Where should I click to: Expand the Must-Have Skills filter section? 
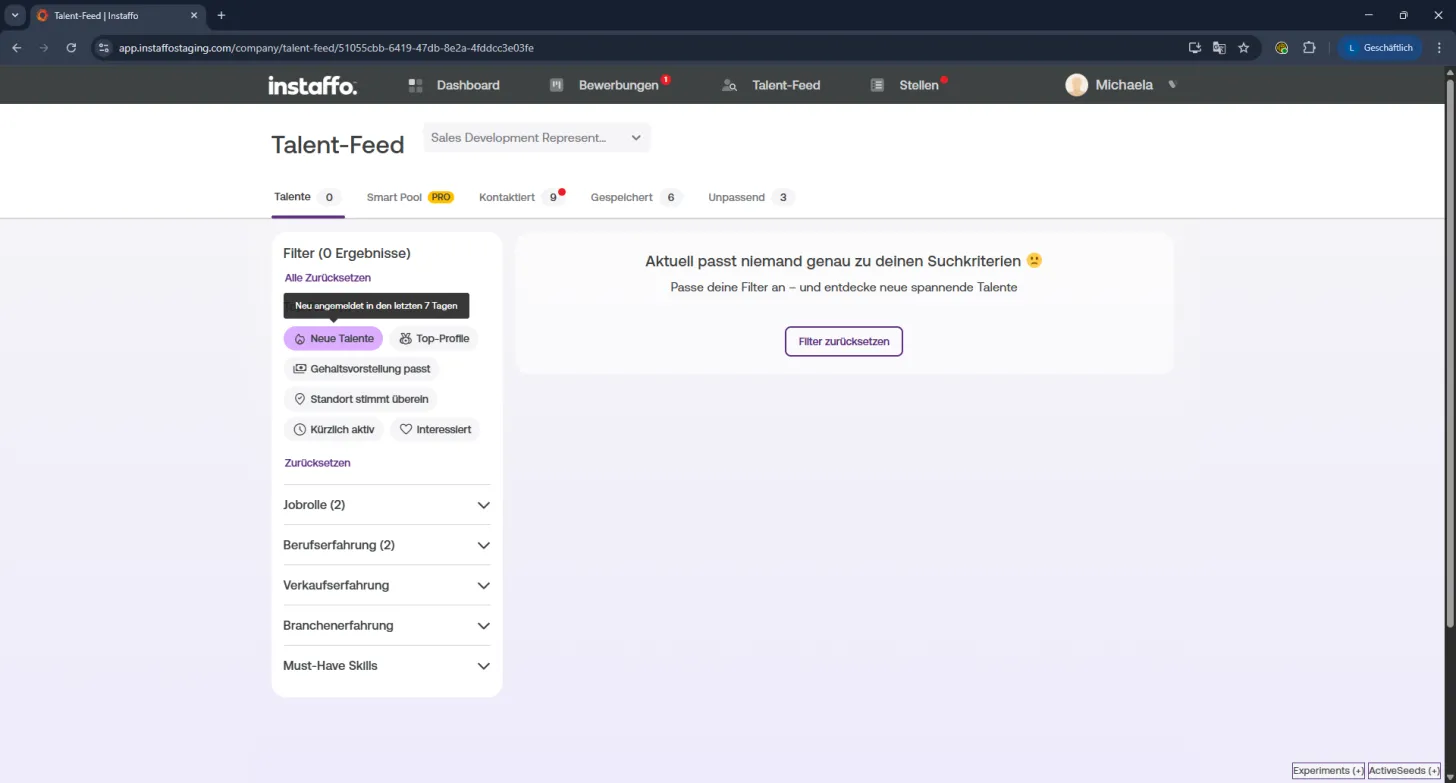tap(387, 665)
